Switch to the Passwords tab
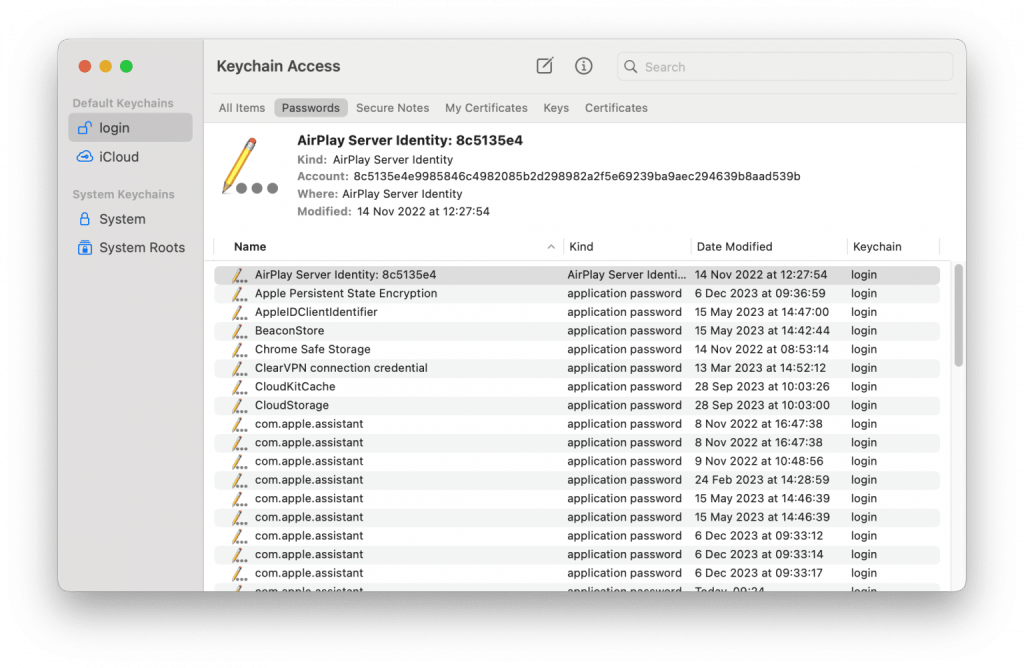Viewport: 1024px width, 668px height. 311,108
